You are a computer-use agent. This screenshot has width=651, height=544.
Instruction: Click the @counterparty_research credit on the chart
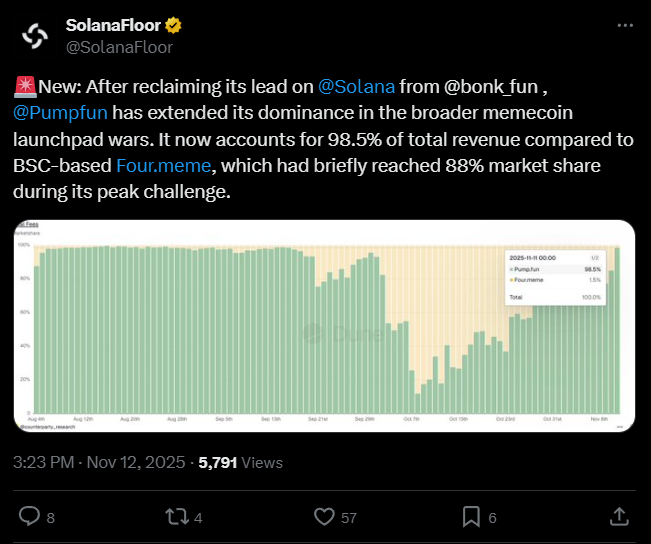pos(49,426)
